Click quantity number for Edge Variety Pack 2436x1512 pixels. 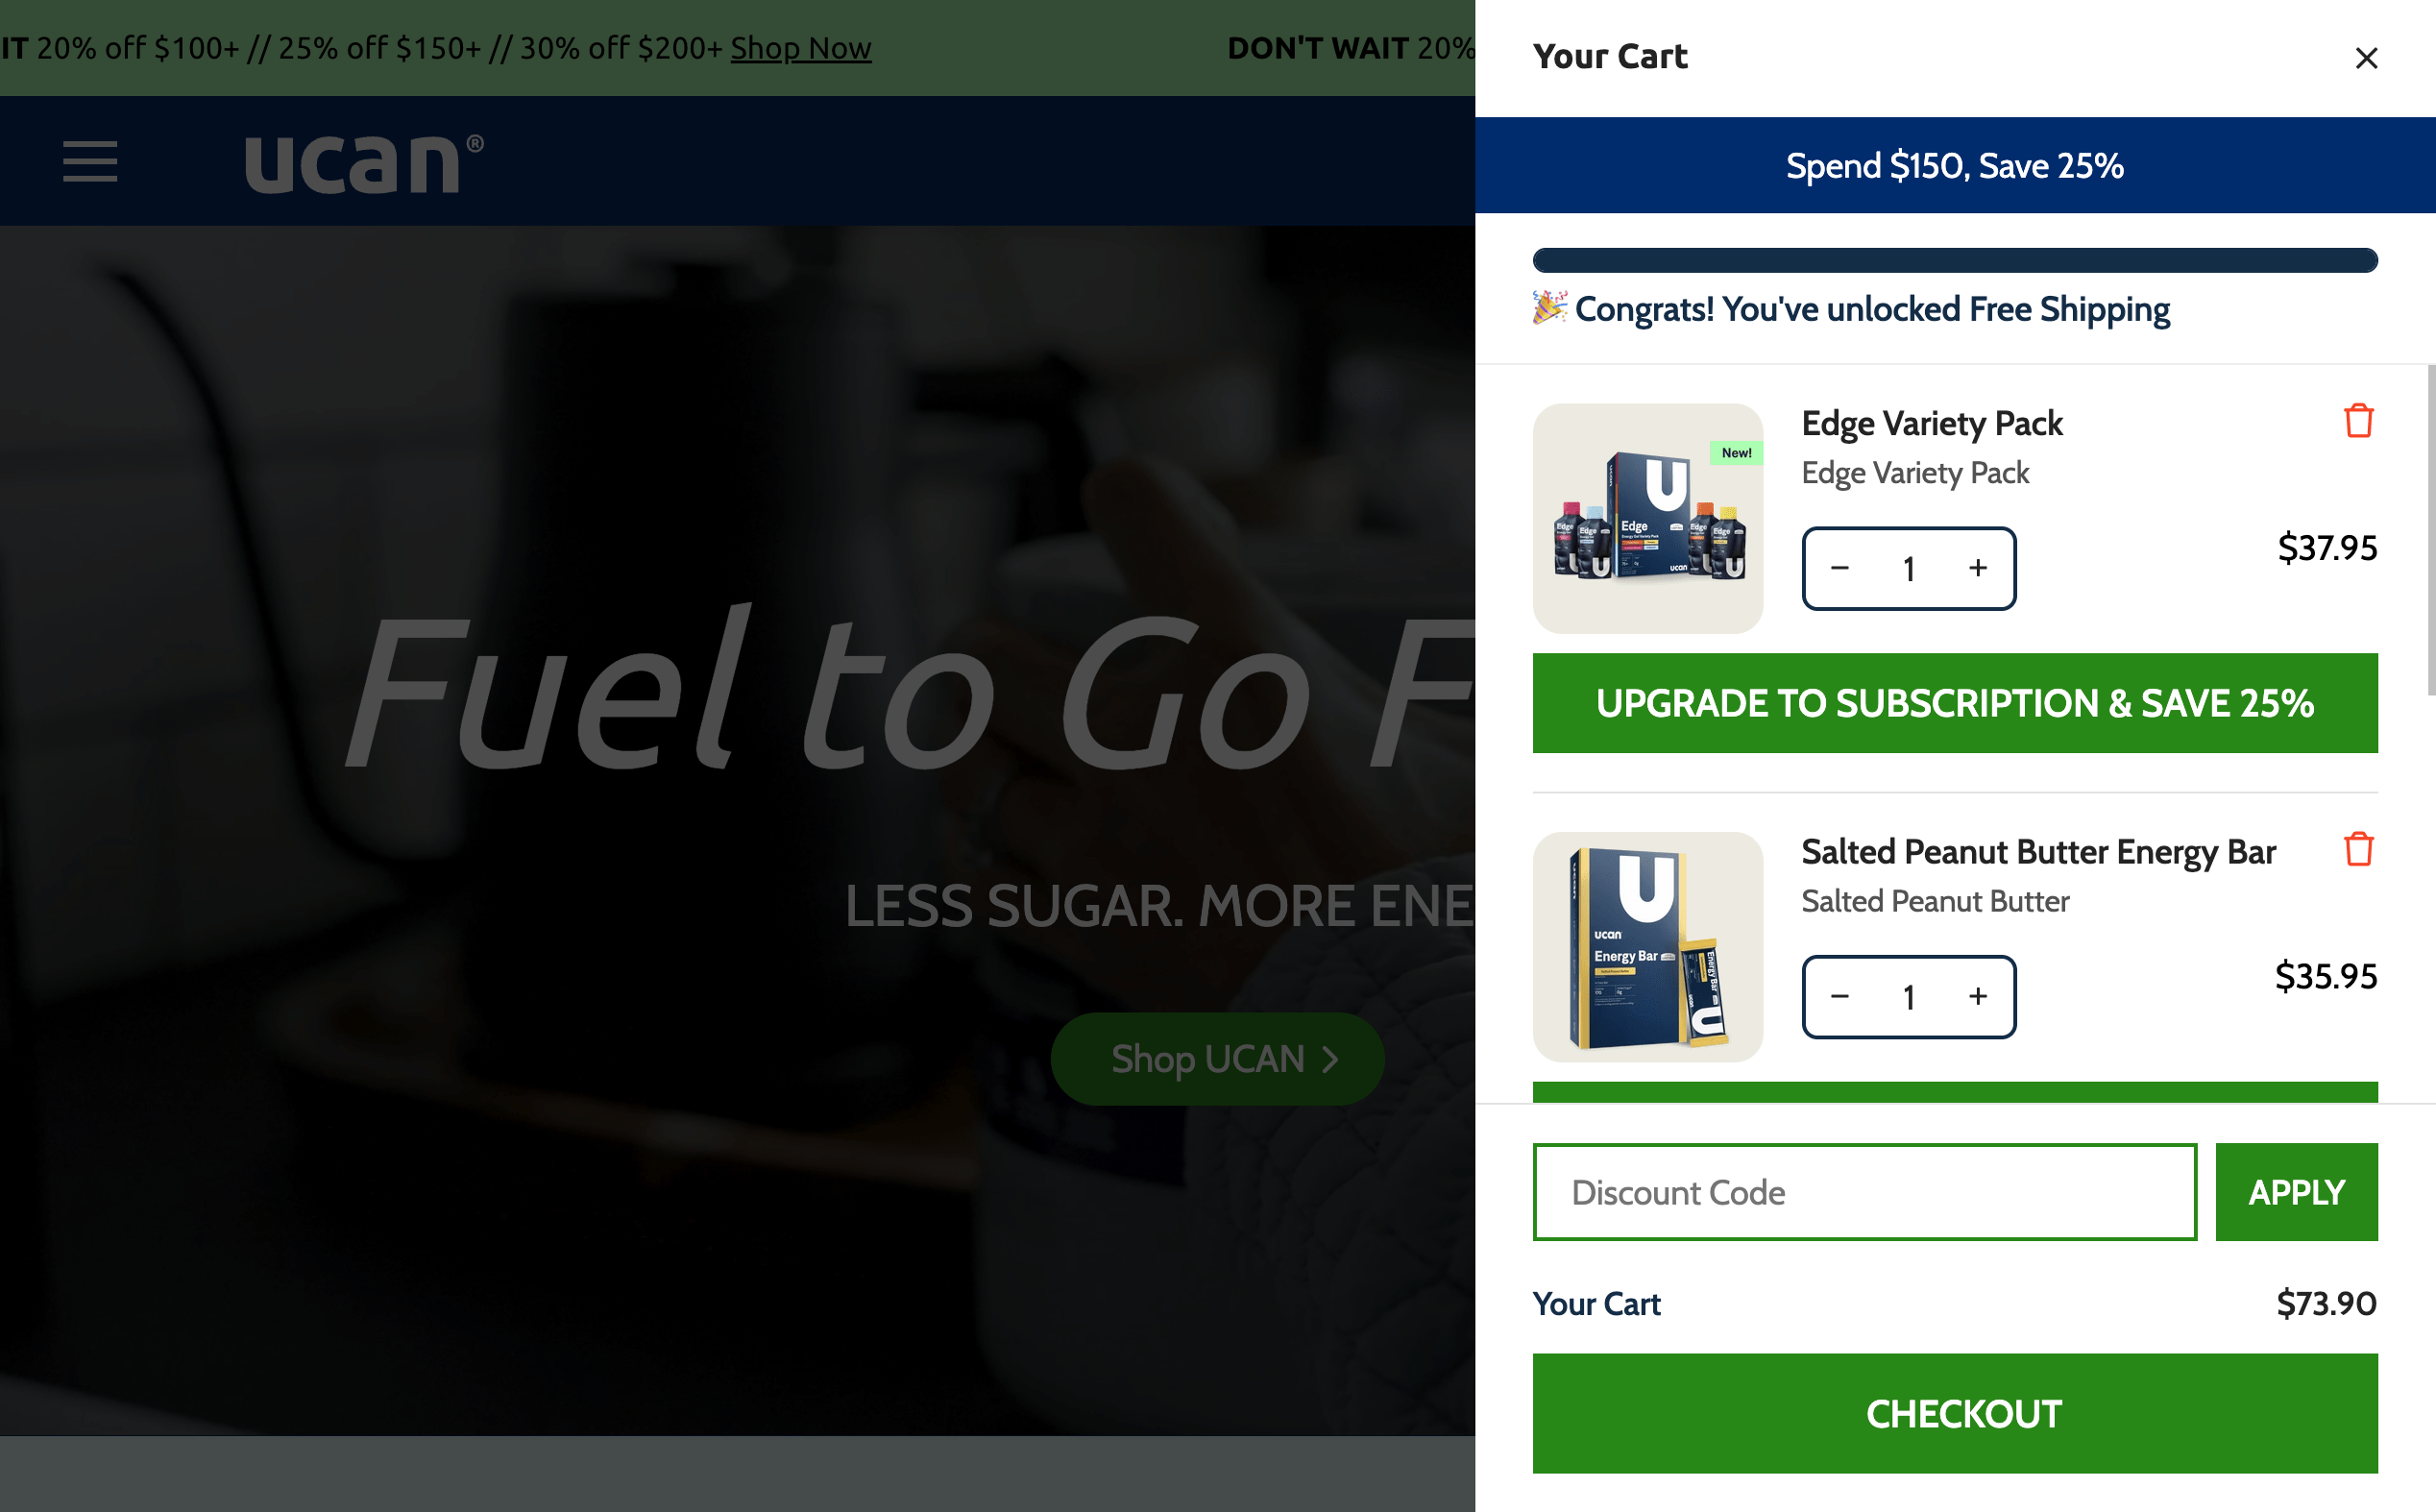click(x=1909, y=568)
